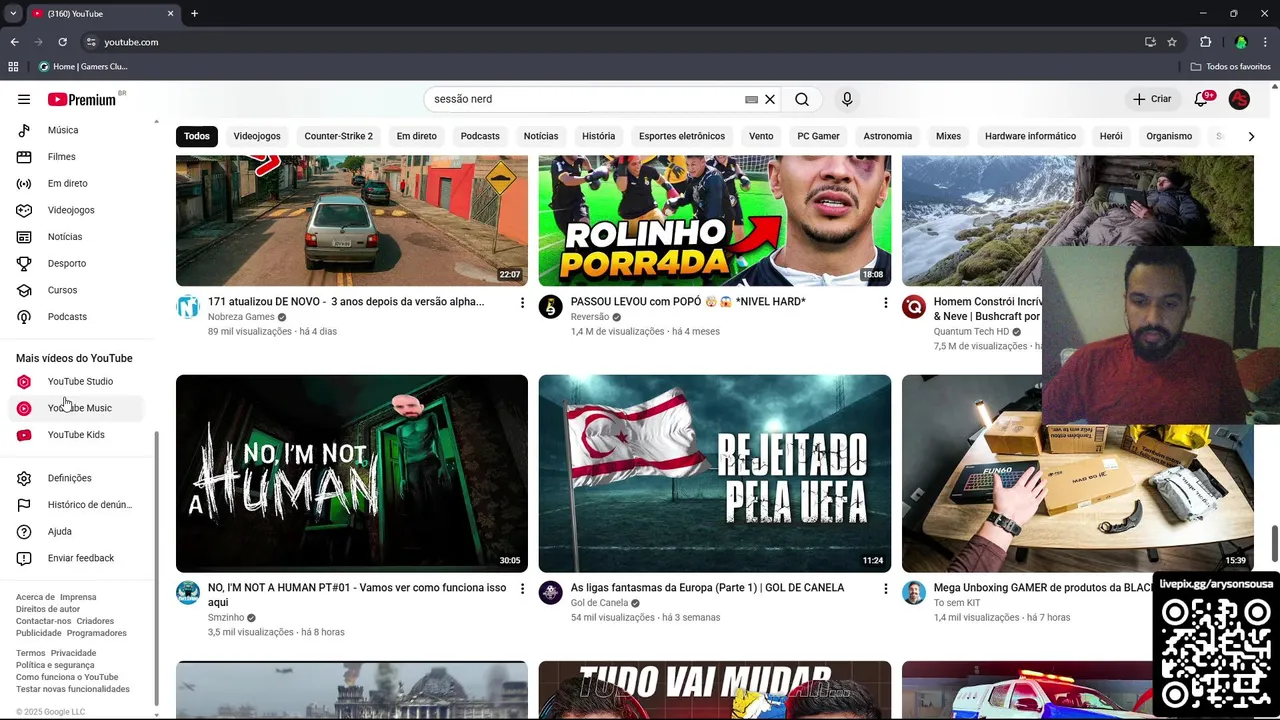Open Gol de Canela channel avatar
Image resolution: width=1280 pixels, height=720 pixels.
tap(550, 592)
